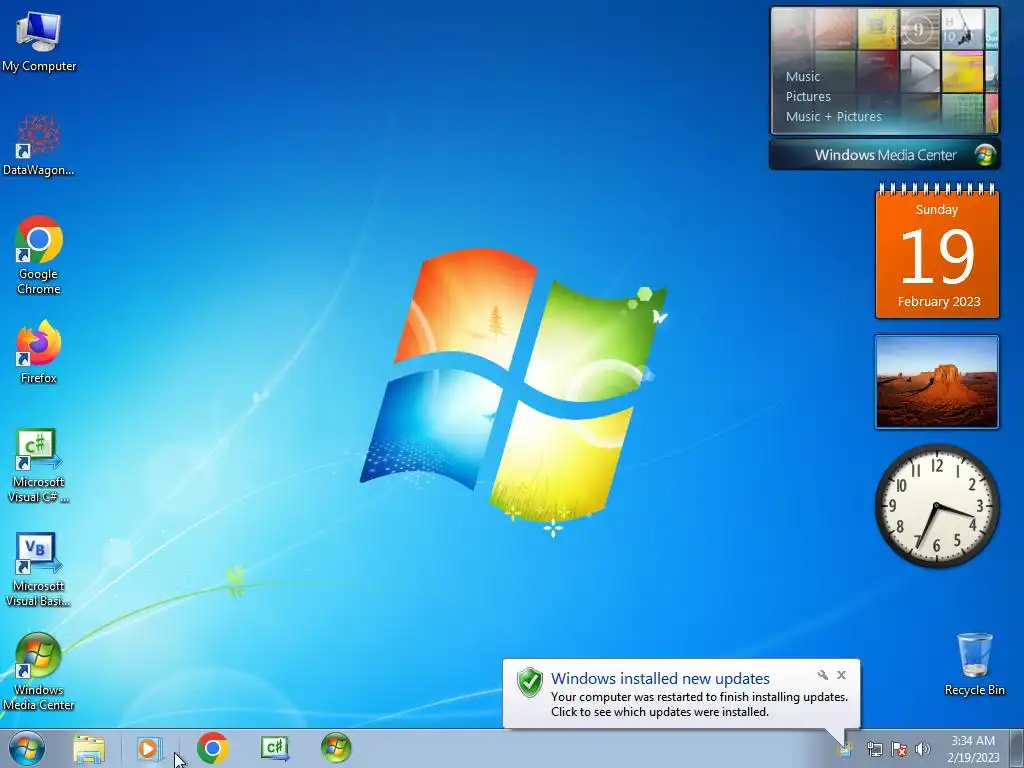Click the analog clock gadget
The width and height of the screenshot is (1024, 768).
[936, 507]
